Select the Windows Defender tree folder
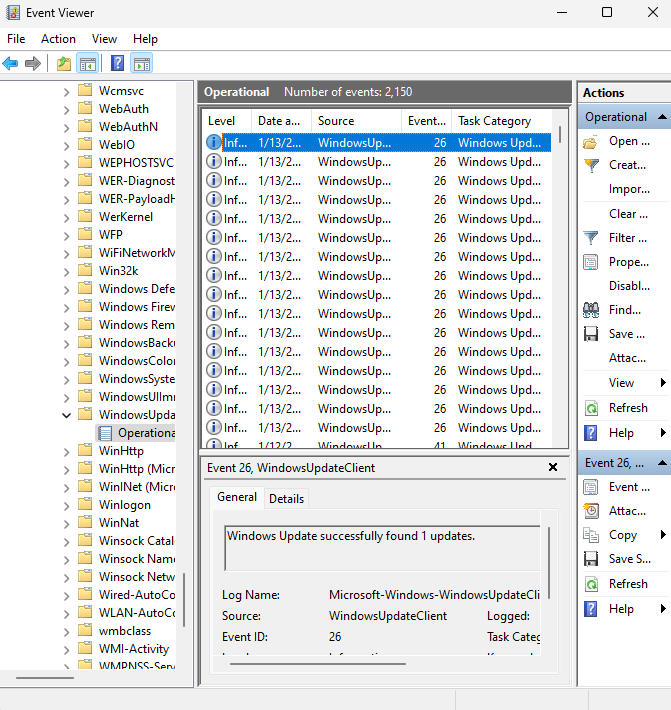 coord(126,289)
